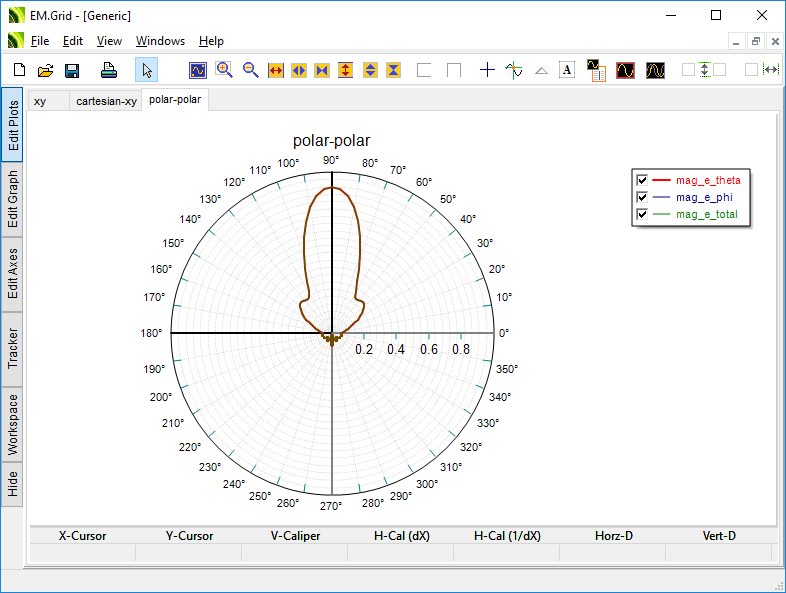Switch to the xy tab
786x593 pixels.
click(40, 101)
